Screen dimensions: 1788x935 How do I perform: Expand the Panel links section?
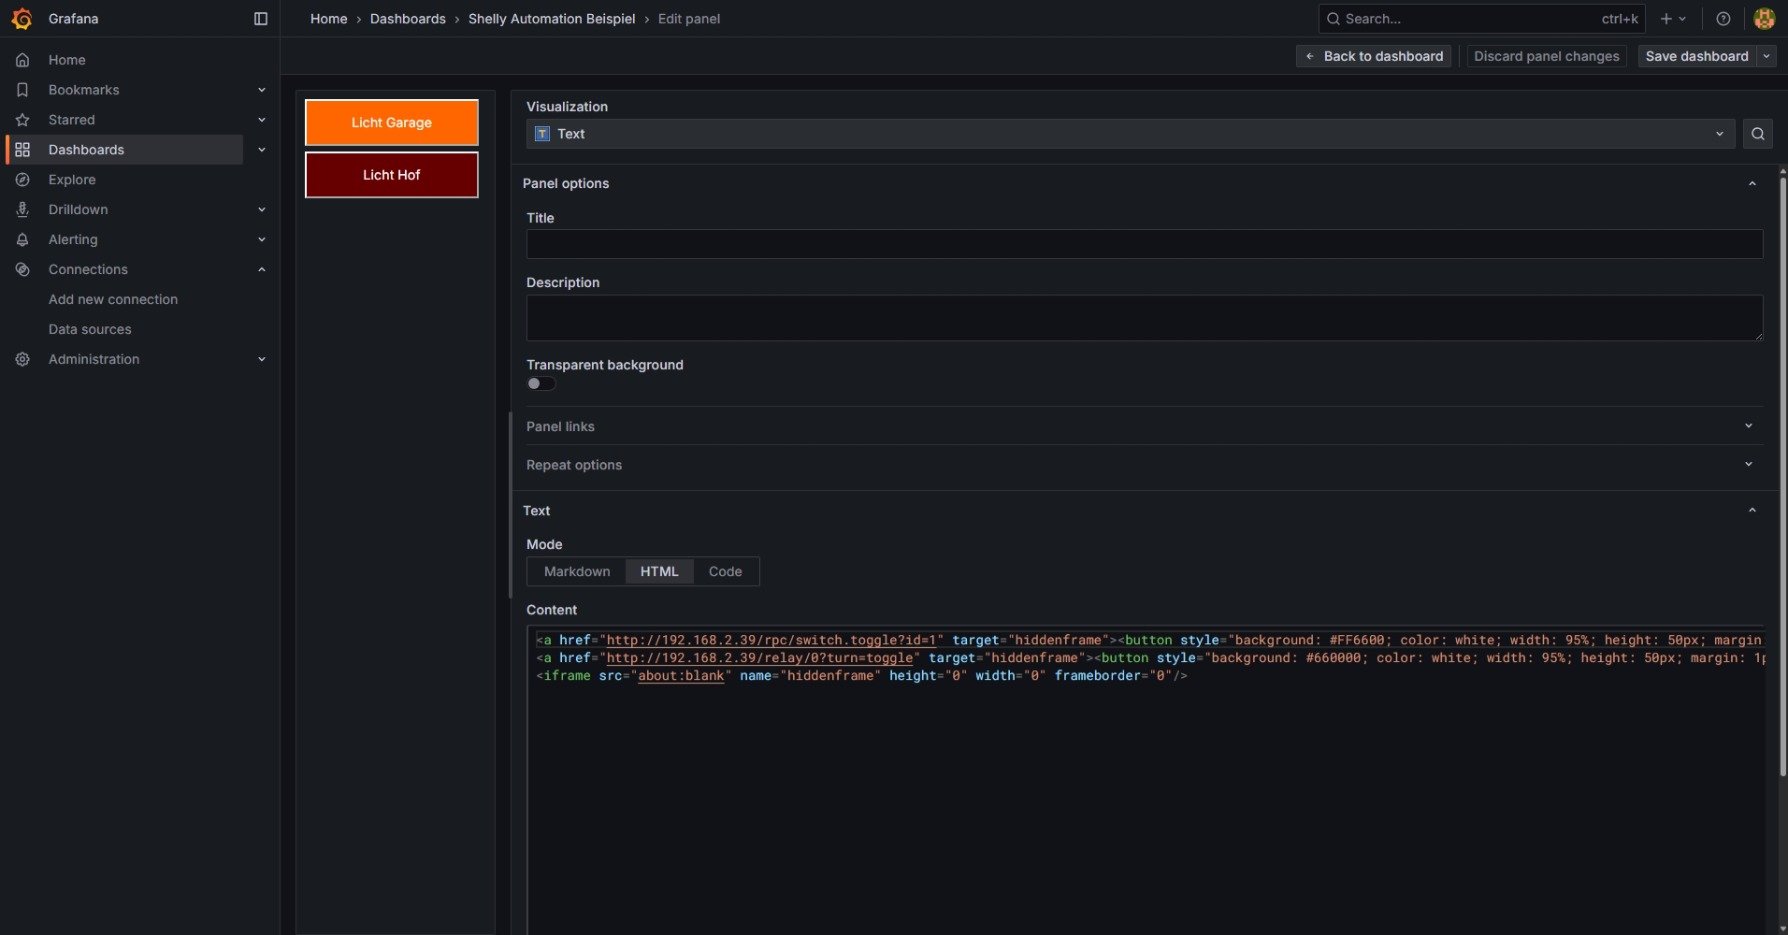(1140, 426)
